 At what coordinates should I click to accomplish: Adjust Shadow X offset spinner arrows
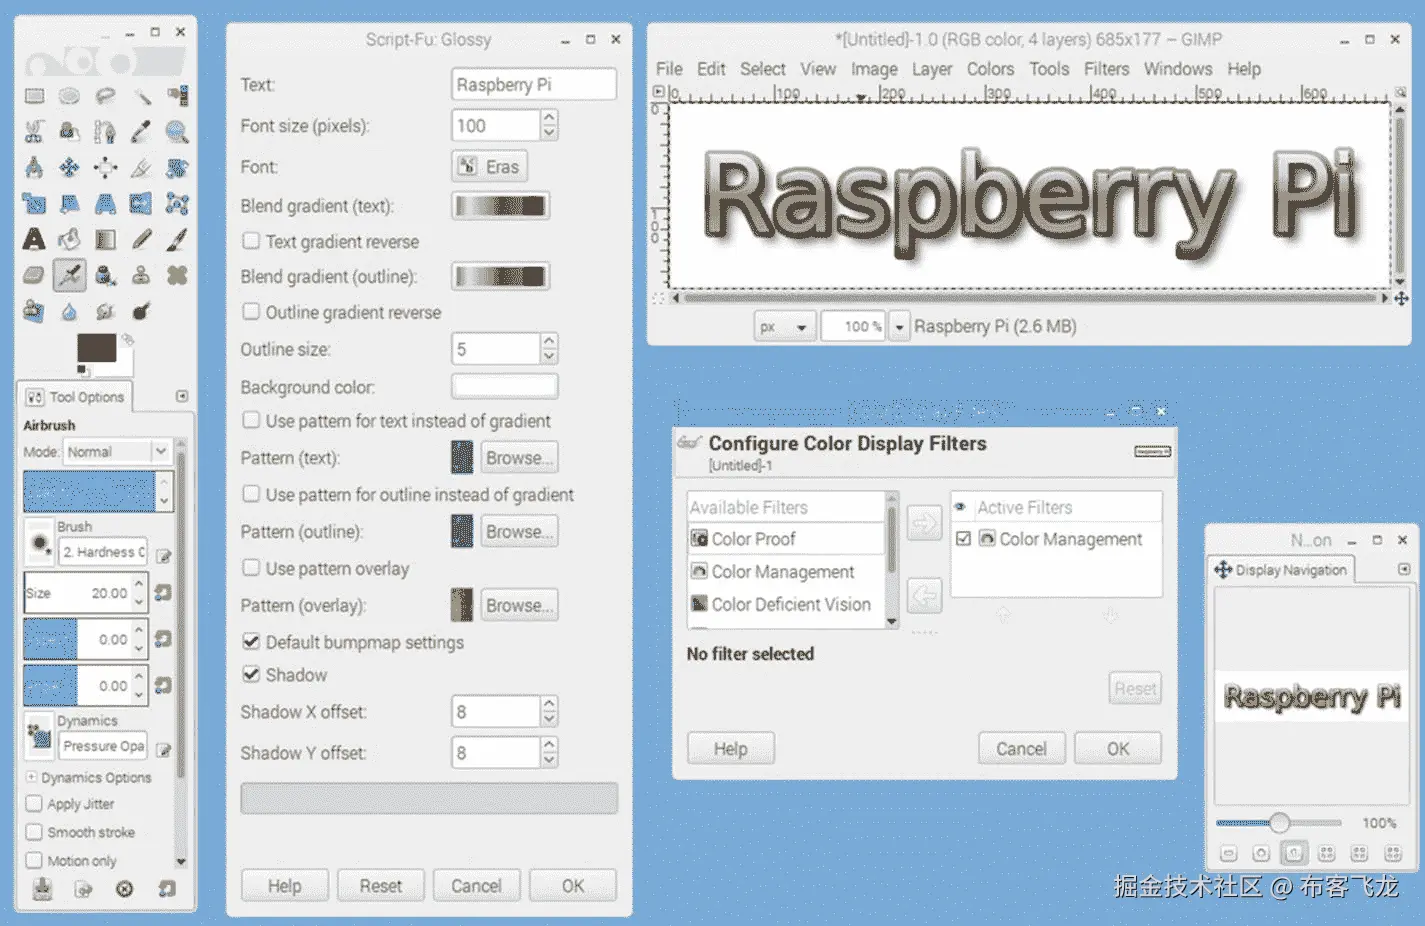tap(549, 712)
